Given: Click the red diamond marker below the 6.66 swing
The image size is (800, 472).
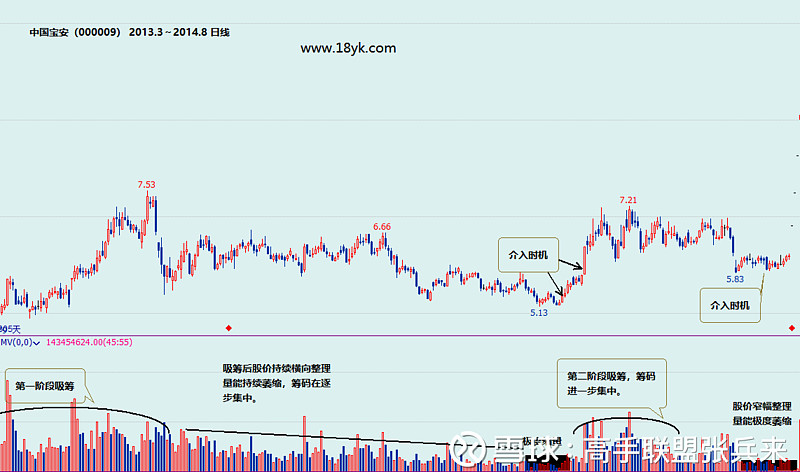Looking at the screenshot, I should [229, 328].
